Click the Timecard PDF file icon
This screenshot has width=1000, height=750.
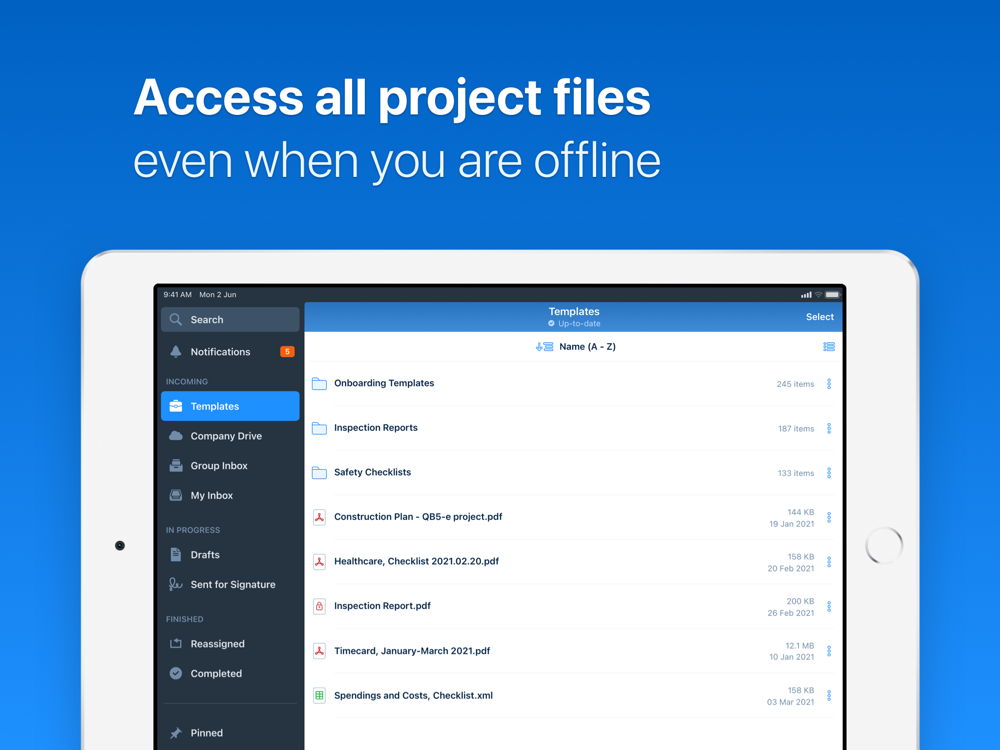pyautogui.click(x=320, y=651)
